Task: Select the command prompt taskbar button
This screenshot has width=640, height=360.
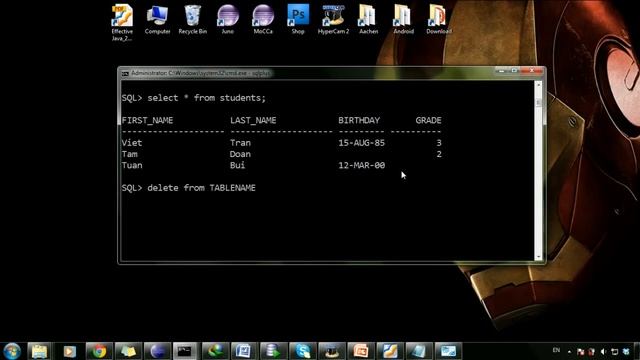Action: (x=185, y=351)
